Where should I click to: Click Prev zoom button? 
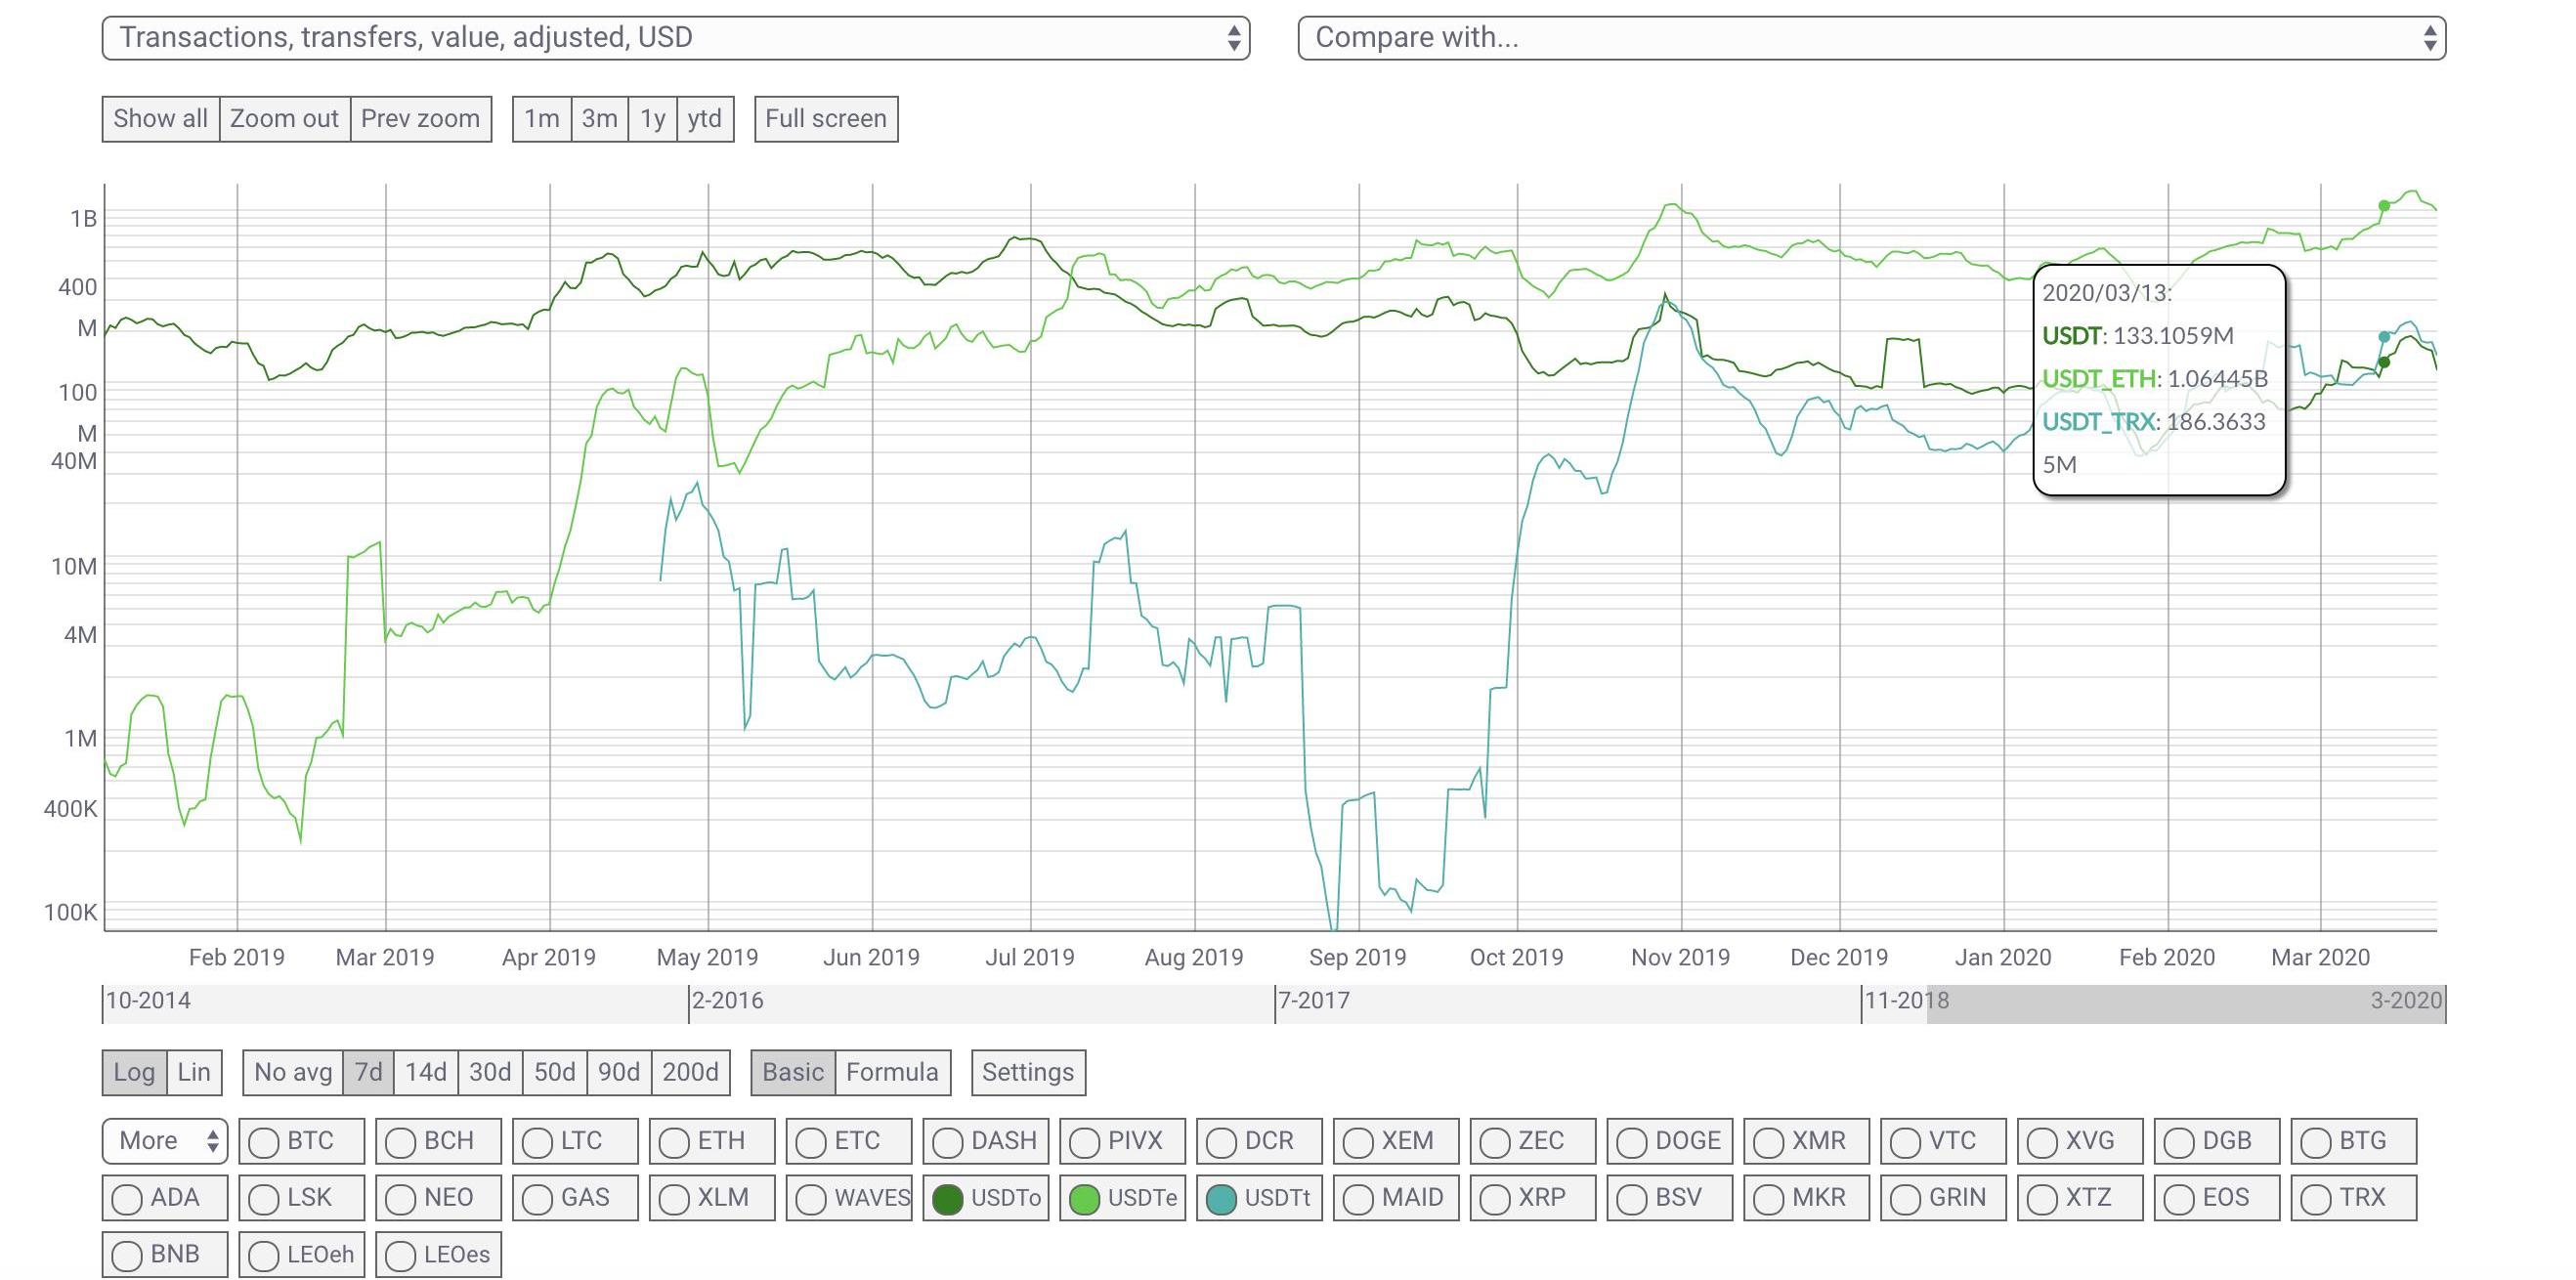[x=420, y=119]
